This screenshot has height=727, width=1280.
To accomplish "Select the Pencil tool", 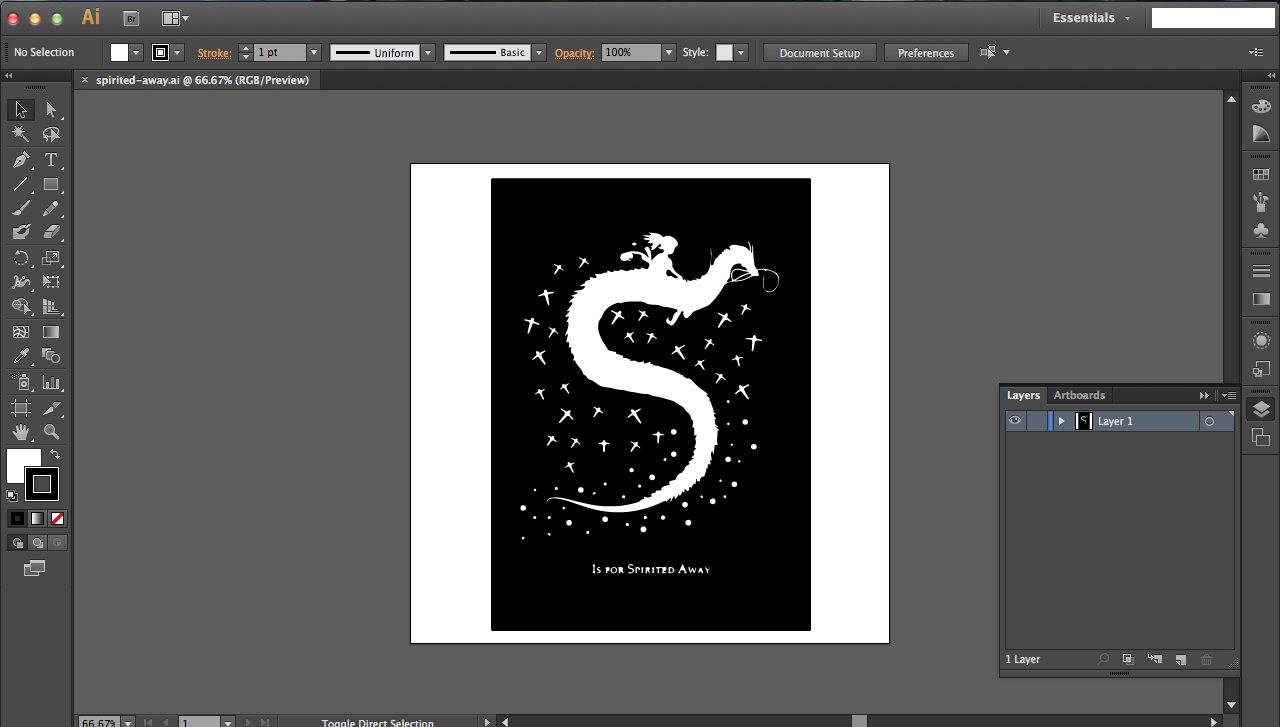I will [x=51, y=209].
